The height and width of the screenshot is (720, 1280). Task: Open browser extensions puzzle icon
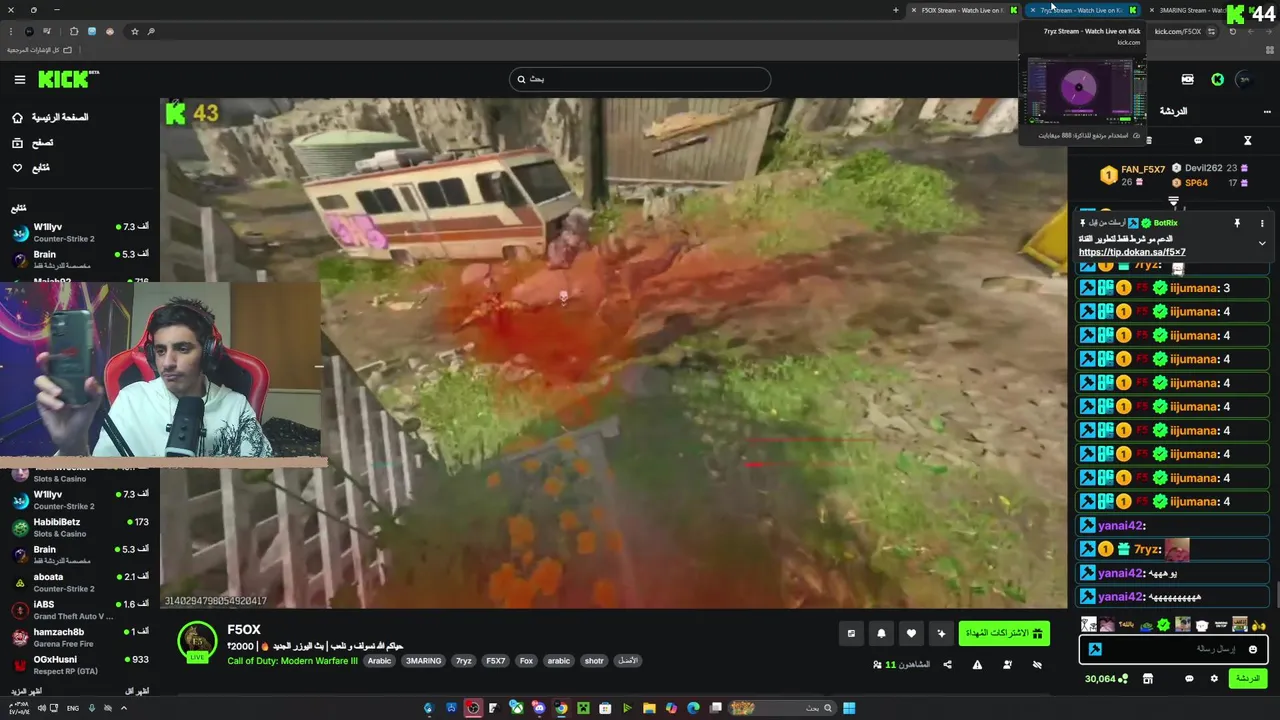74,32
